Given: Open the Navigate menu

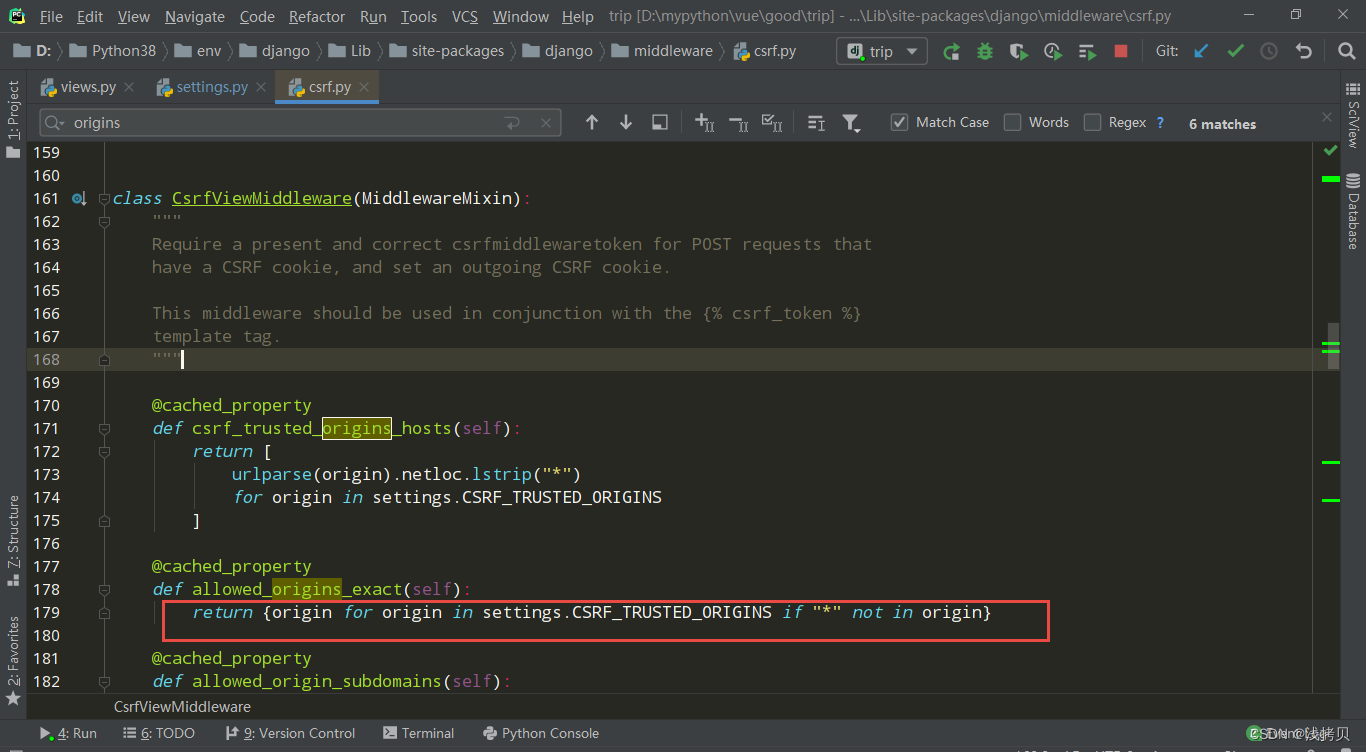Looking at the screenshot, I should click(195, 16).
